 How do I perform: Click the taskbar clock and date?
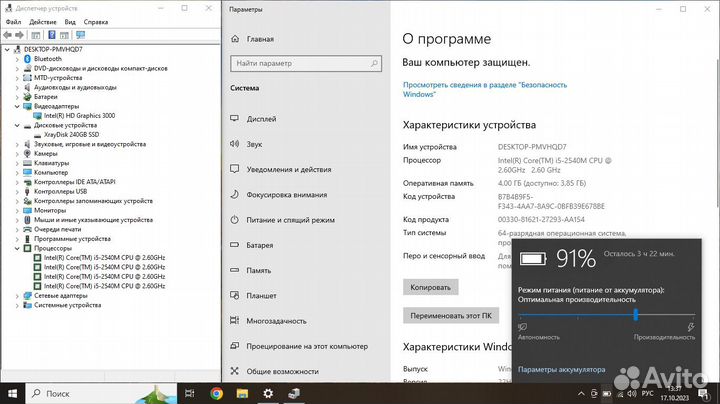tap(675, 393)
